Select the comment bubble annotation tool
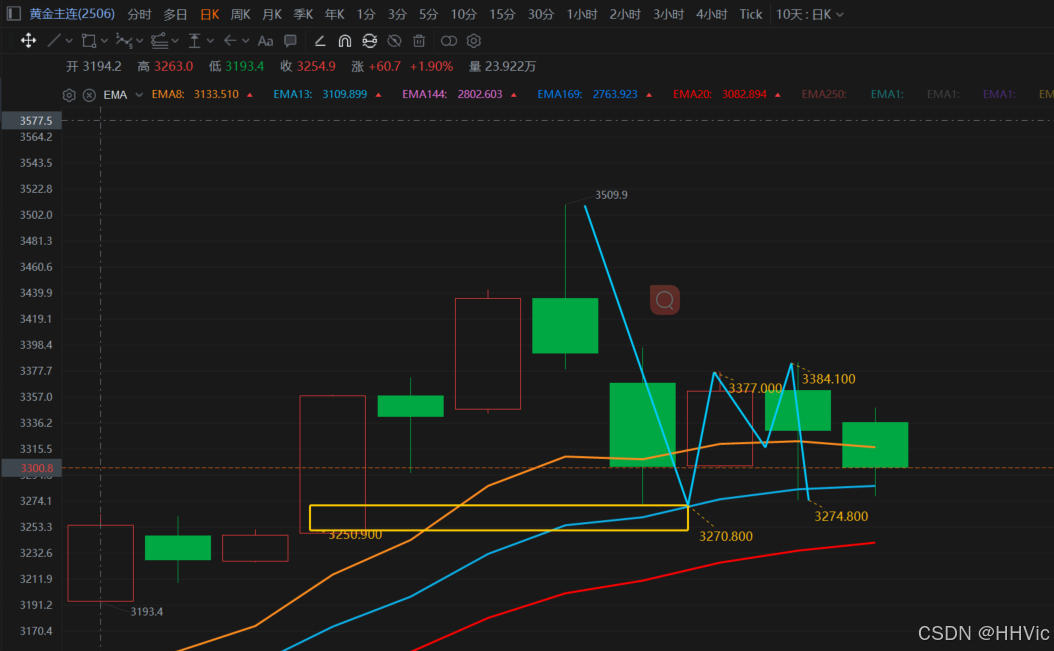This screenshot has height=651, width=1054. [290, 41]
